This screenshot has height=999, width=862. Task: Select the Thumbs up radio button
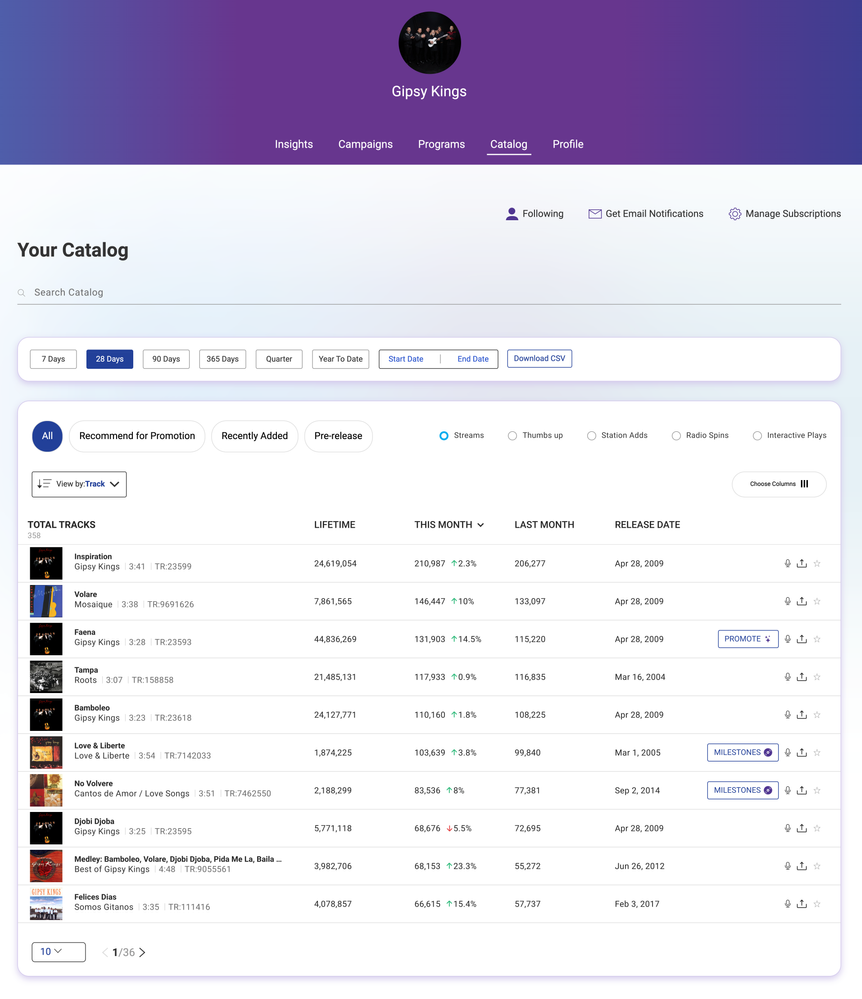coord(512,436)
